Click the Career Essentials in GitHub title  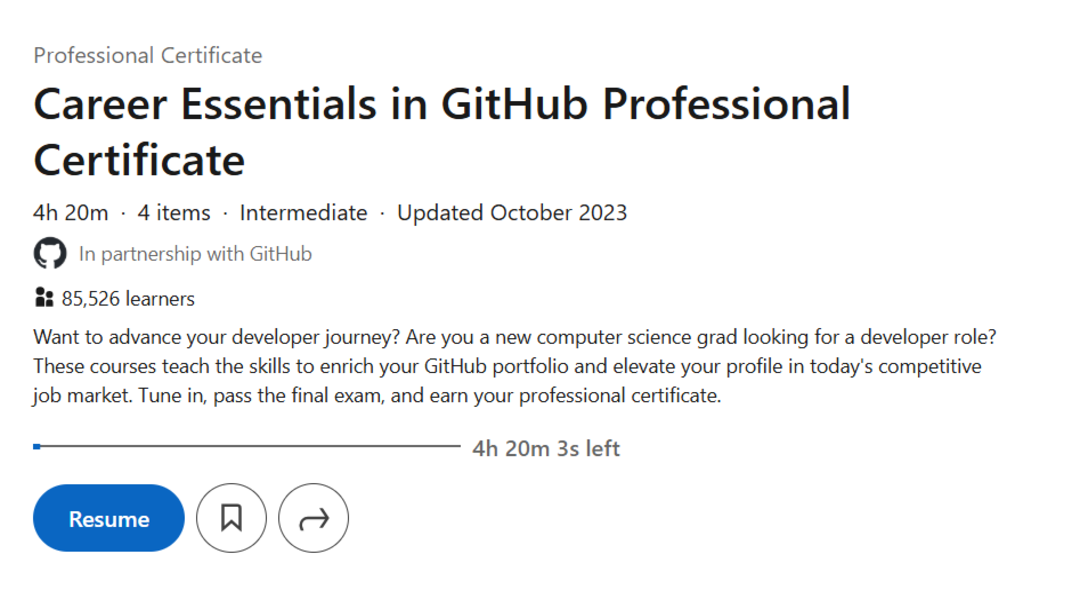coord(441,105)
